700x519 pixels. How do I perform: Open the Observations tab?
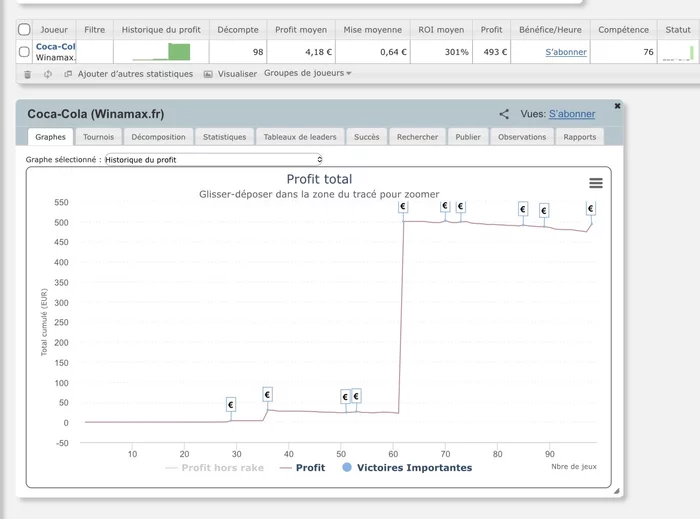[x=522, y=137]
